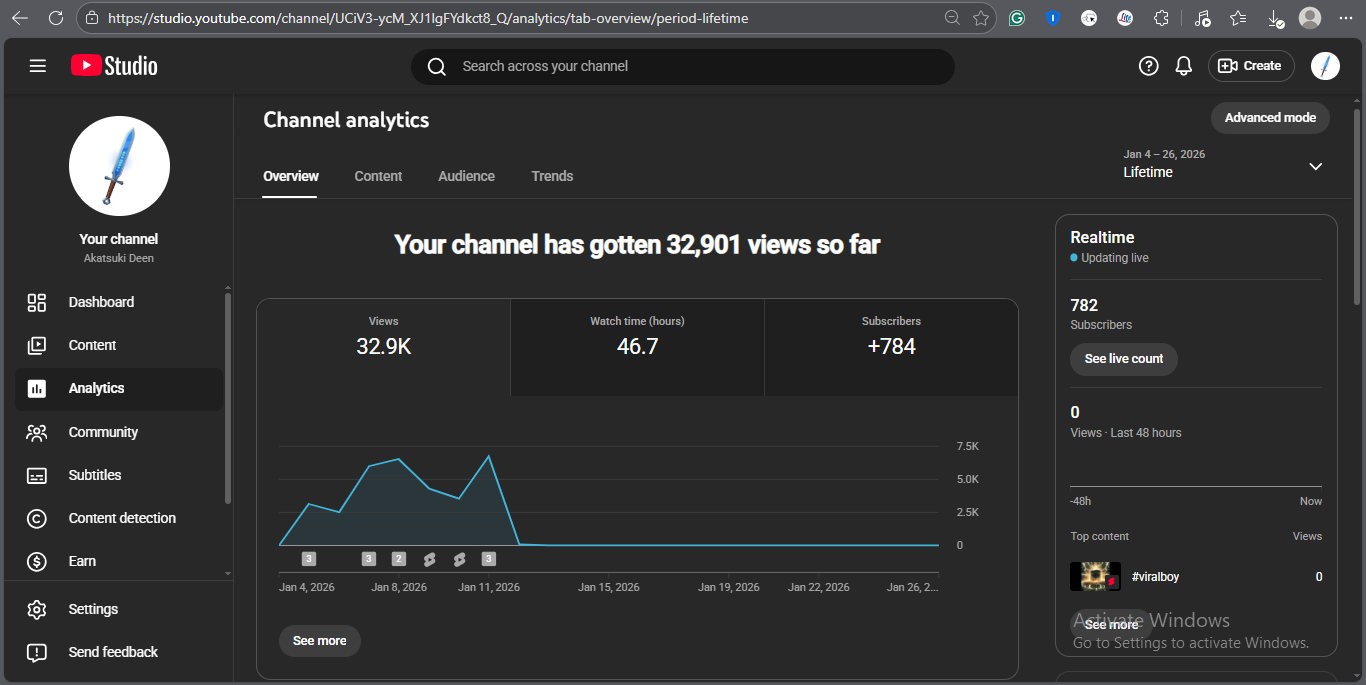The width and height of the screenshot is (1366, 685).
Task: Open the Help question mark icon
Action: [1148, 66]
